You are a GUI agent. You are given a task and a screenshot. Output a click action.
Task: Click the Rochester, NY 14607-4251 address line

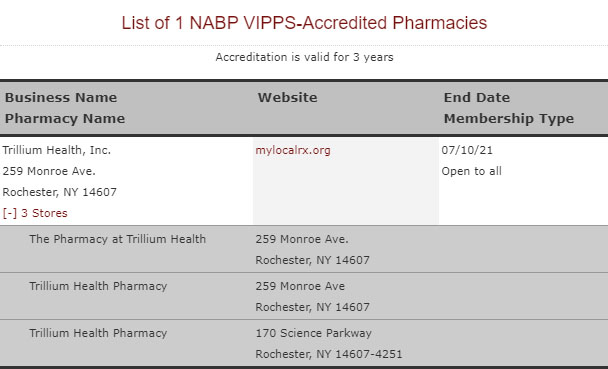click(329, 354)
